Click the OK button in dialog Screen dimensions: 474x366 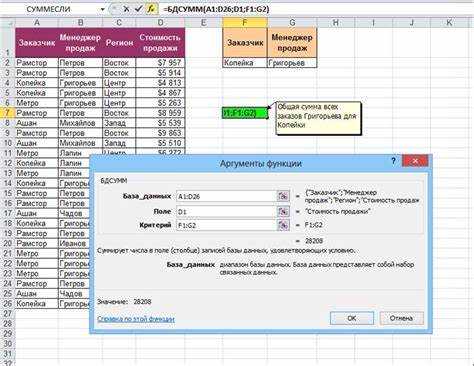[x=352, y=318]
